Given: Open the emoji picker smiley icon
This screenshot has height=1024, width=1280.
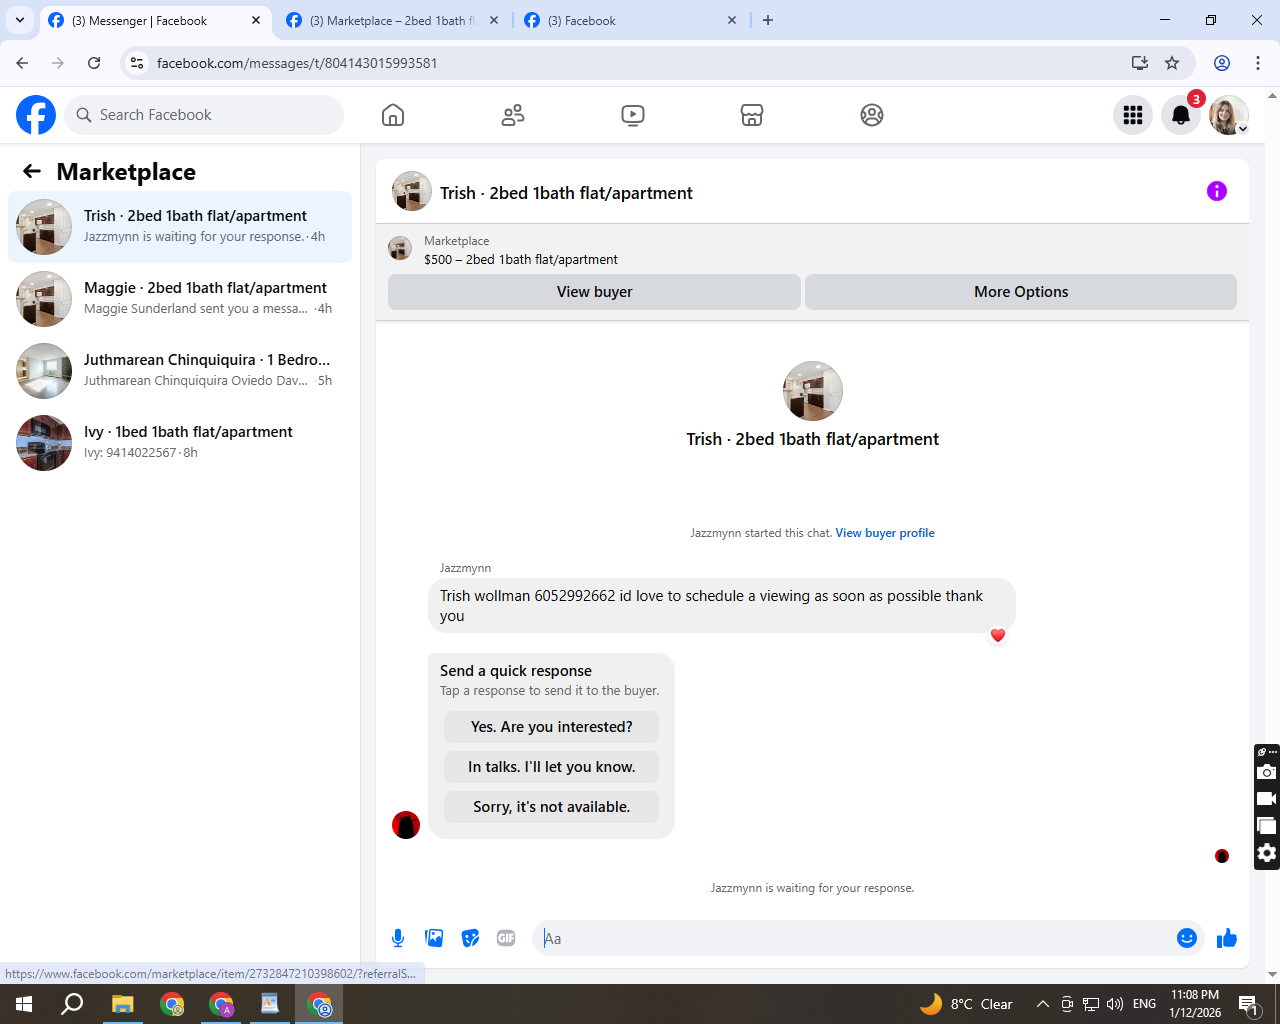Looking at the screenshot, I should [x=1187, y=938].
